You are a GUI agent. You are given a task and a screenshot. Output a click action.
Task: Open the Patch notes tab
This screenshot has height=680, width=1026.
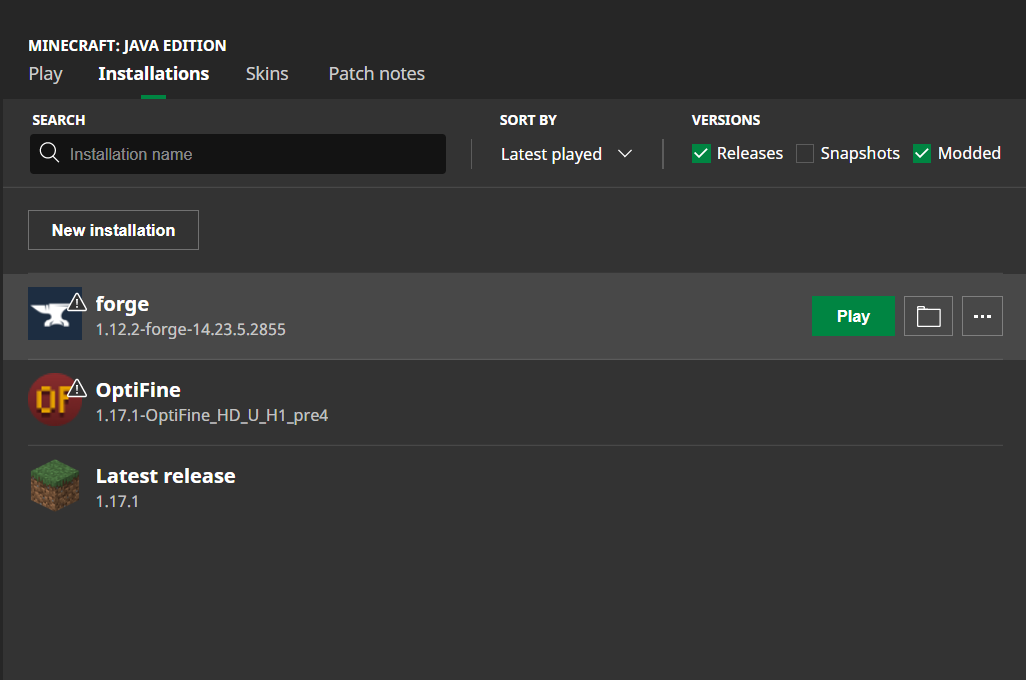pos(376,73)
